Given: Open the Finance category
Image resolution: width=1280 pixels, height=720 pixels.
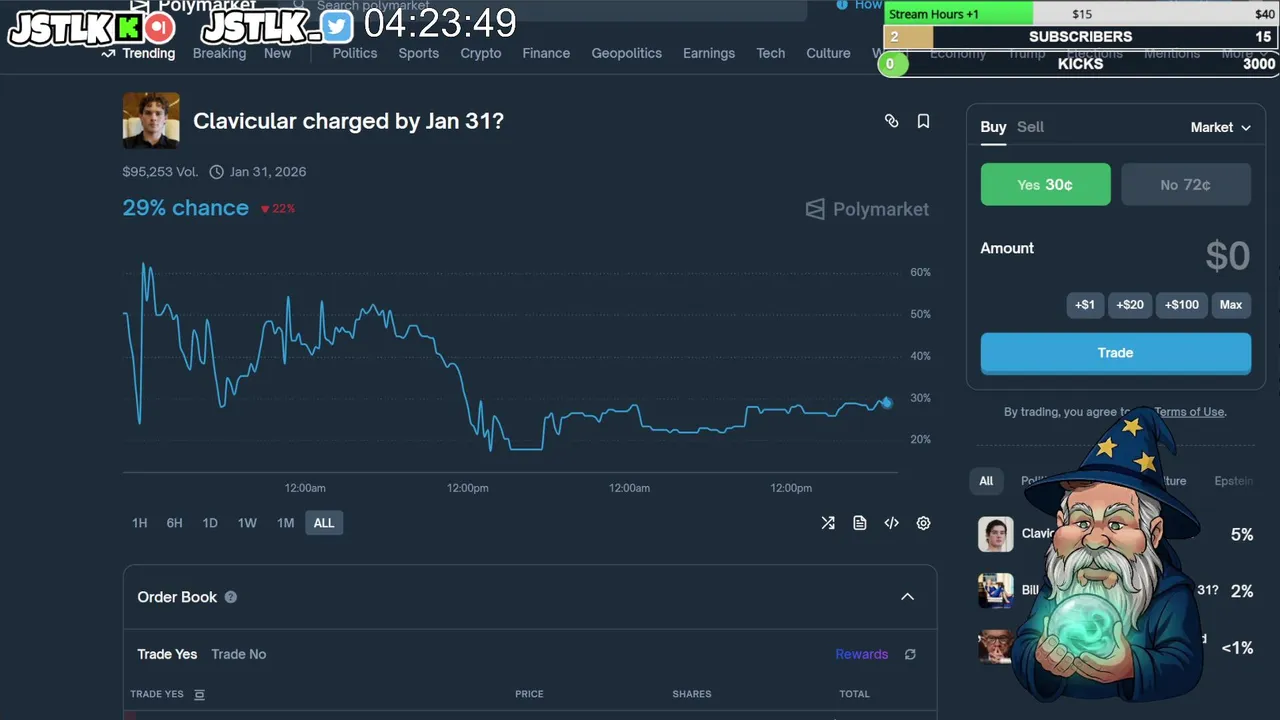Looking at the screenshot, I should click(x=546, y=53).
